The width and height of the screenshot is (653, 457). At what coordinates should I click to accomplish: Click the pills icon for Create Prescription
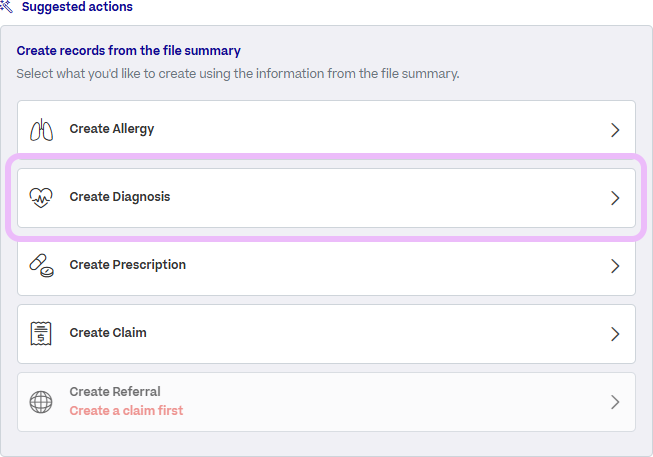(x=41, y=265)
